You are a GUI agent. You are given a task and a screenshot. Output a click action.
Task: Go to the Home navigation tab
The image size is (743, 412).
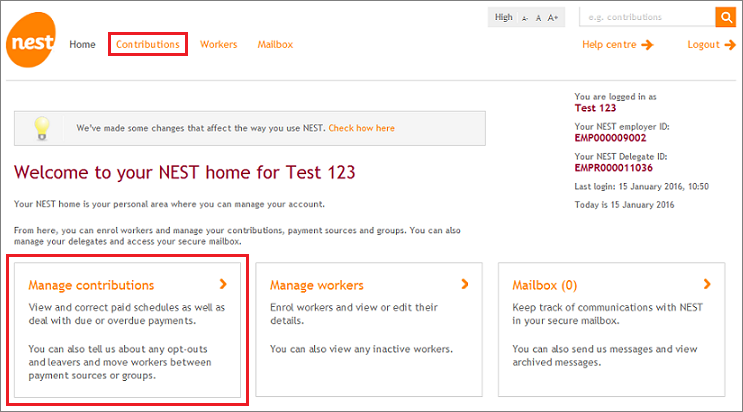click(x=82, y=45)
